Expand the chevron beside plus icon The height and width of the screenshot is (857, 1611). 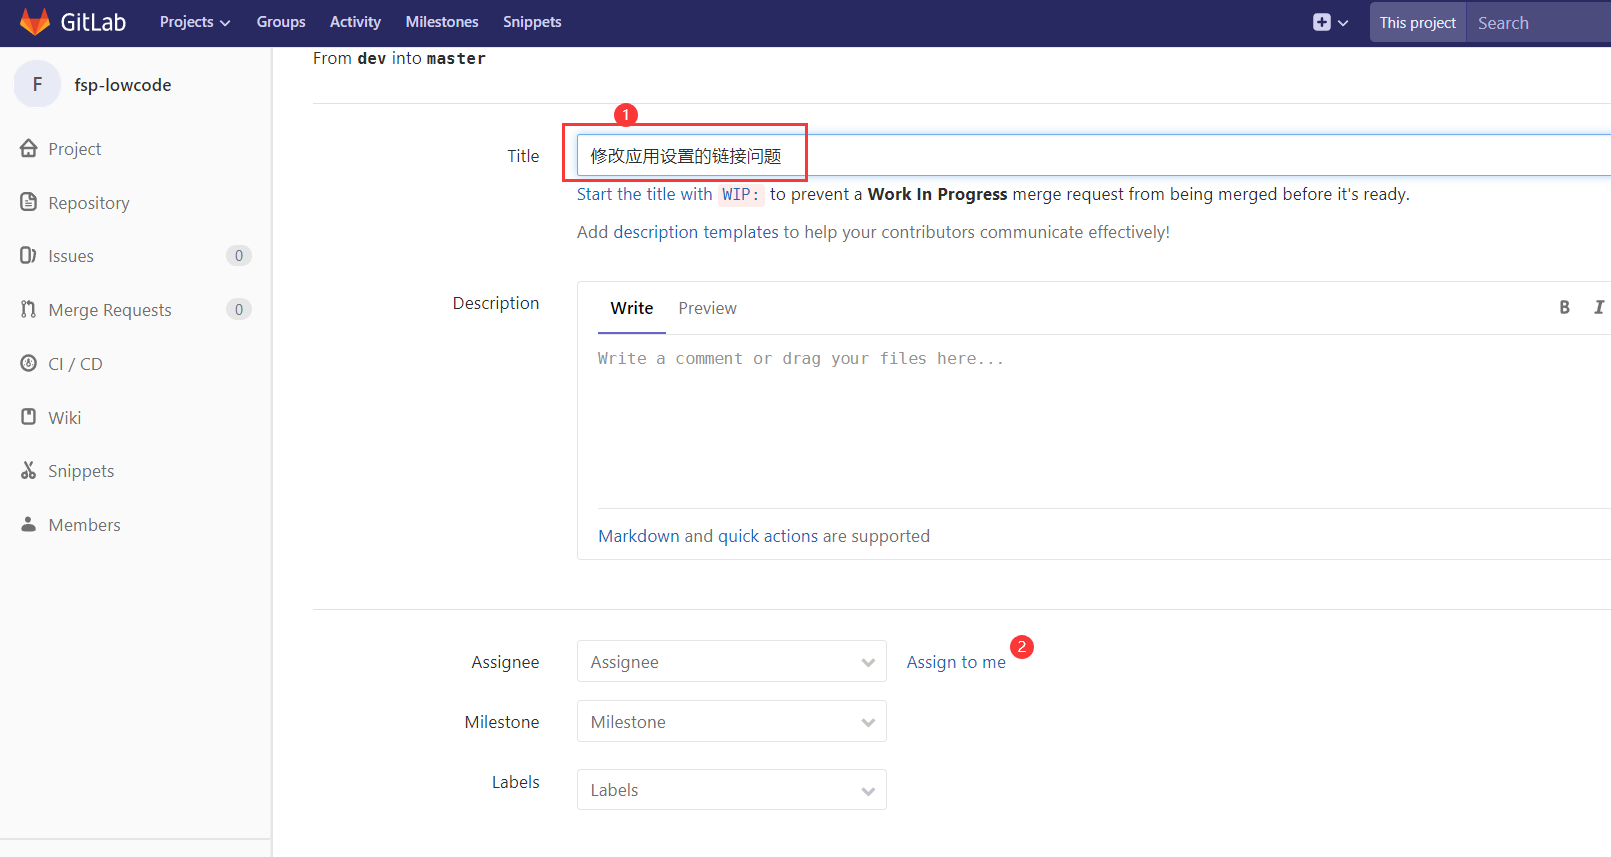click(x=1343, y=23)
